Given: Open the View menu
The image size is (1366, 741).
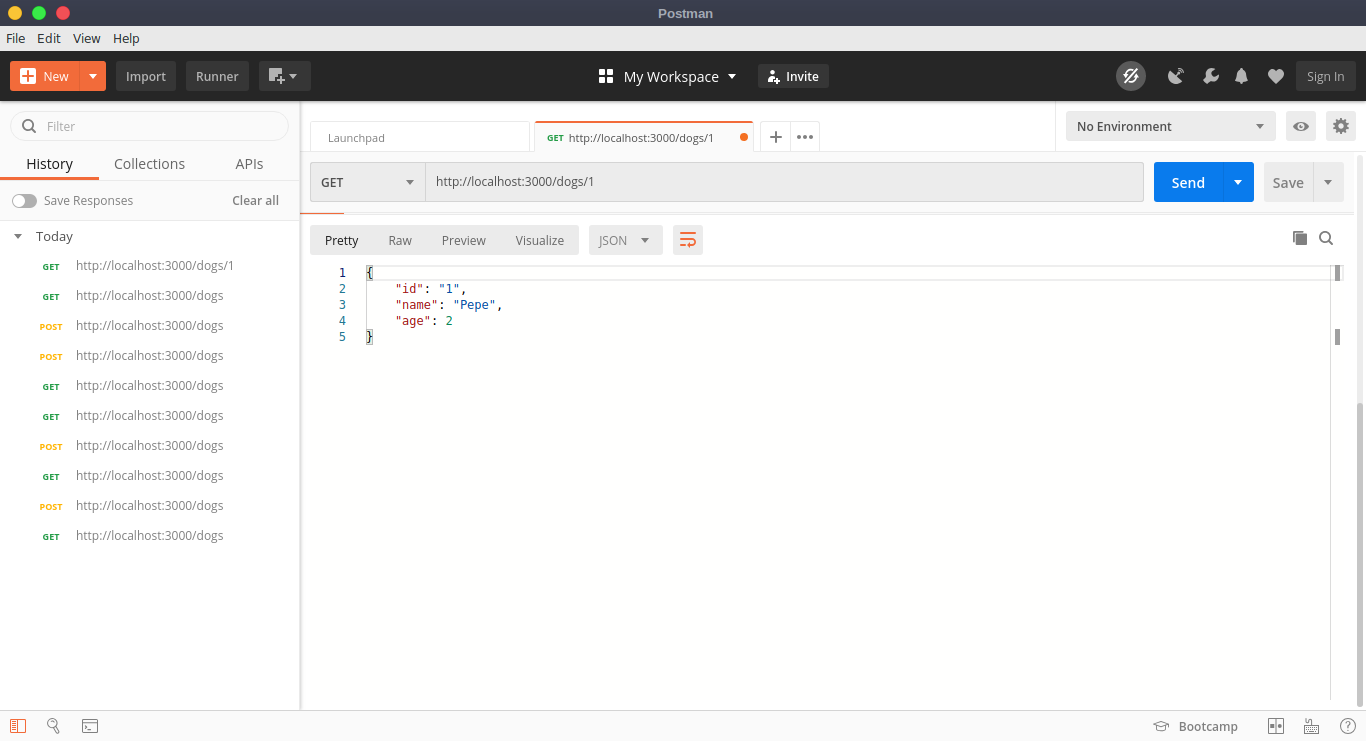Looking at the screenshot, I should [87, 38].
